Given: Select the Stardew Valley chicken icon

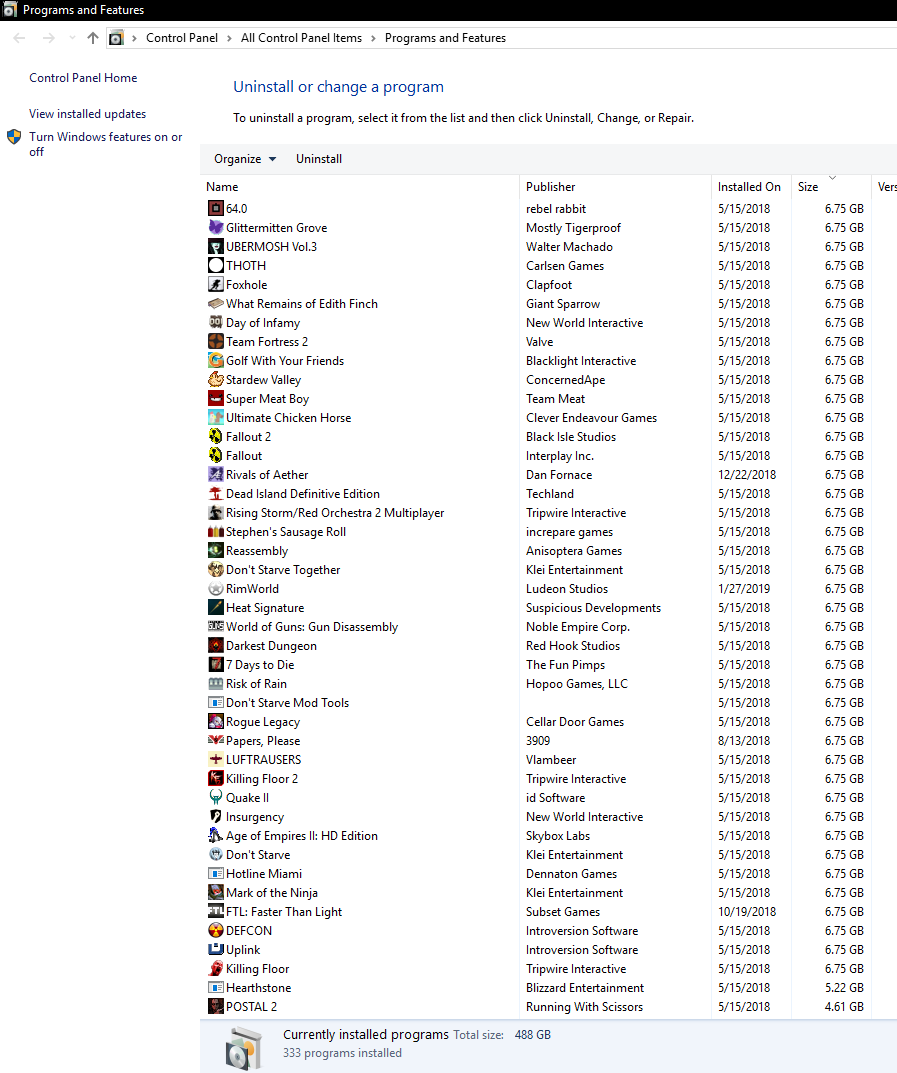Looking at the screenshot, I should (216, 379).
